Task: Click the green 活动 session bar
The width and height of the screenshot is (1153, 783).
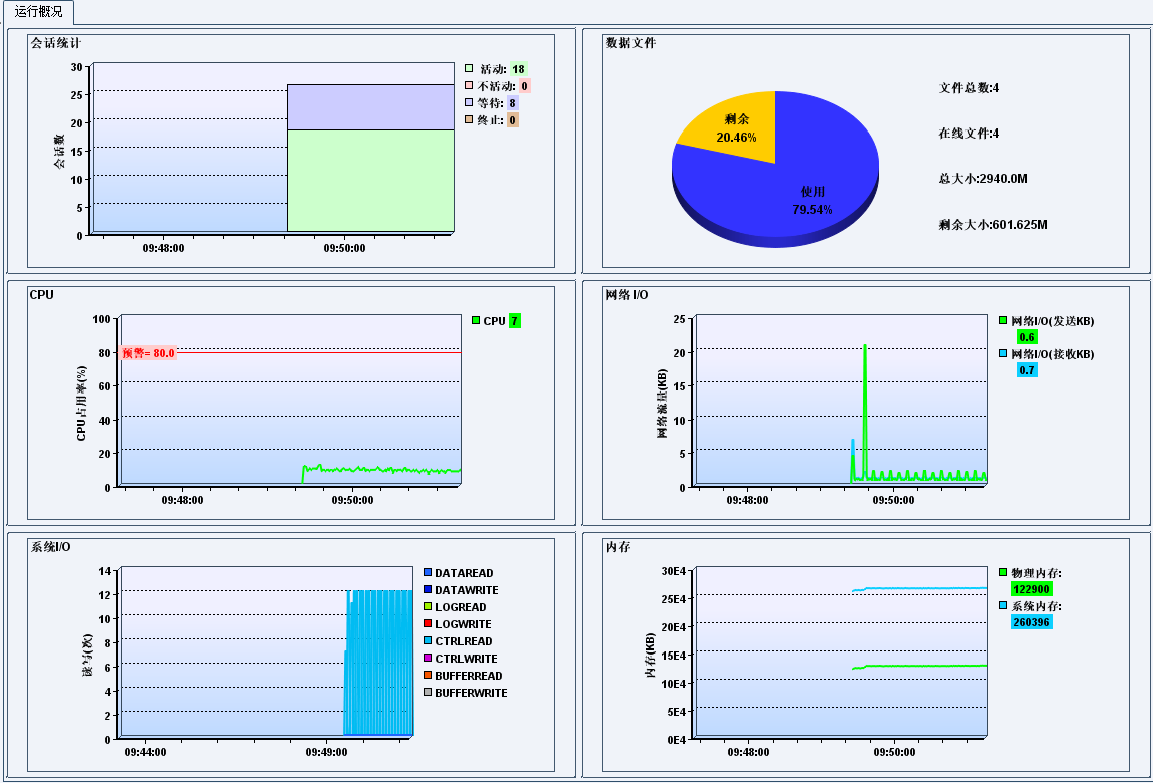Action: pos(370,180)
